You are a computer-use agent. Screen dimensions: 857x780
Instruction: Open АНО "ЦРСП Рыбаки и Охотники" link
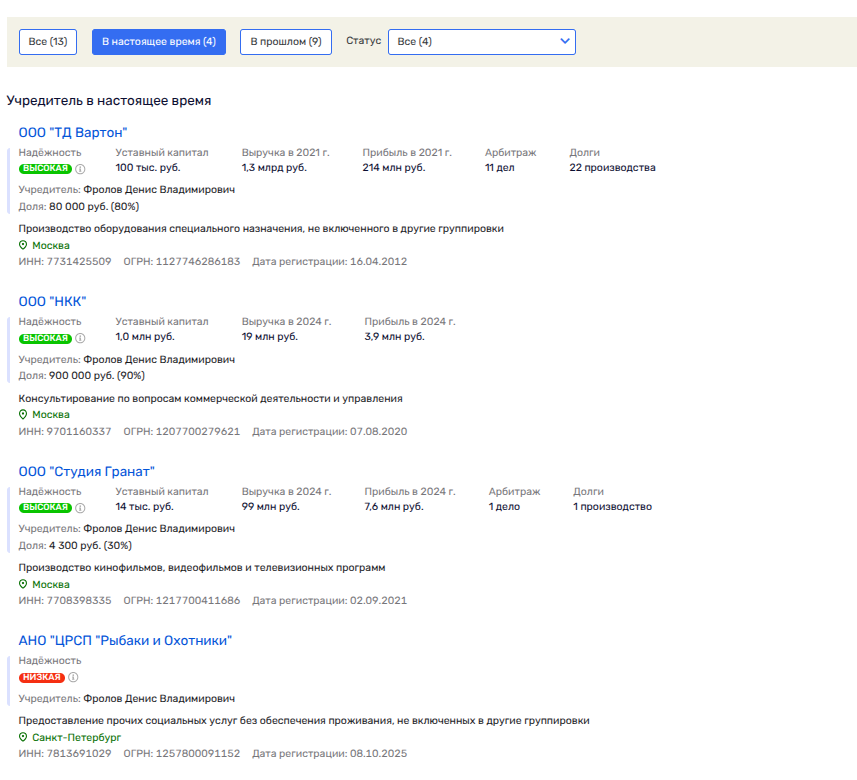[125, 640]
